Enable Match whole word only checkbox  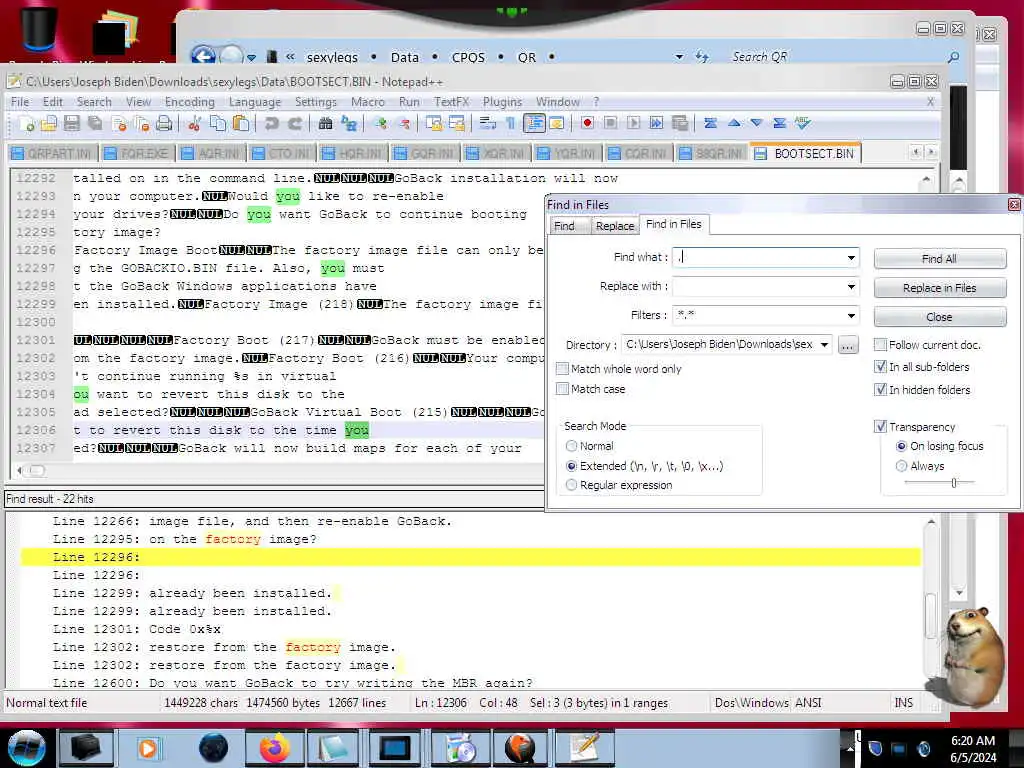coord(562,369)
